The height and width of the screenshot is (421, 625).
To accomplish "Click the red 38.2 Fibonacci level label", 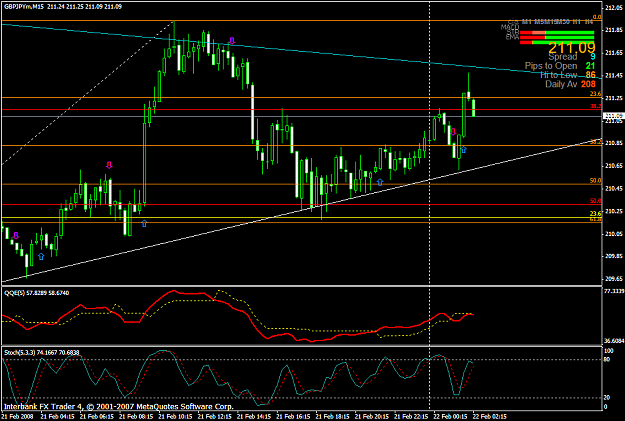I will (596, 106).
